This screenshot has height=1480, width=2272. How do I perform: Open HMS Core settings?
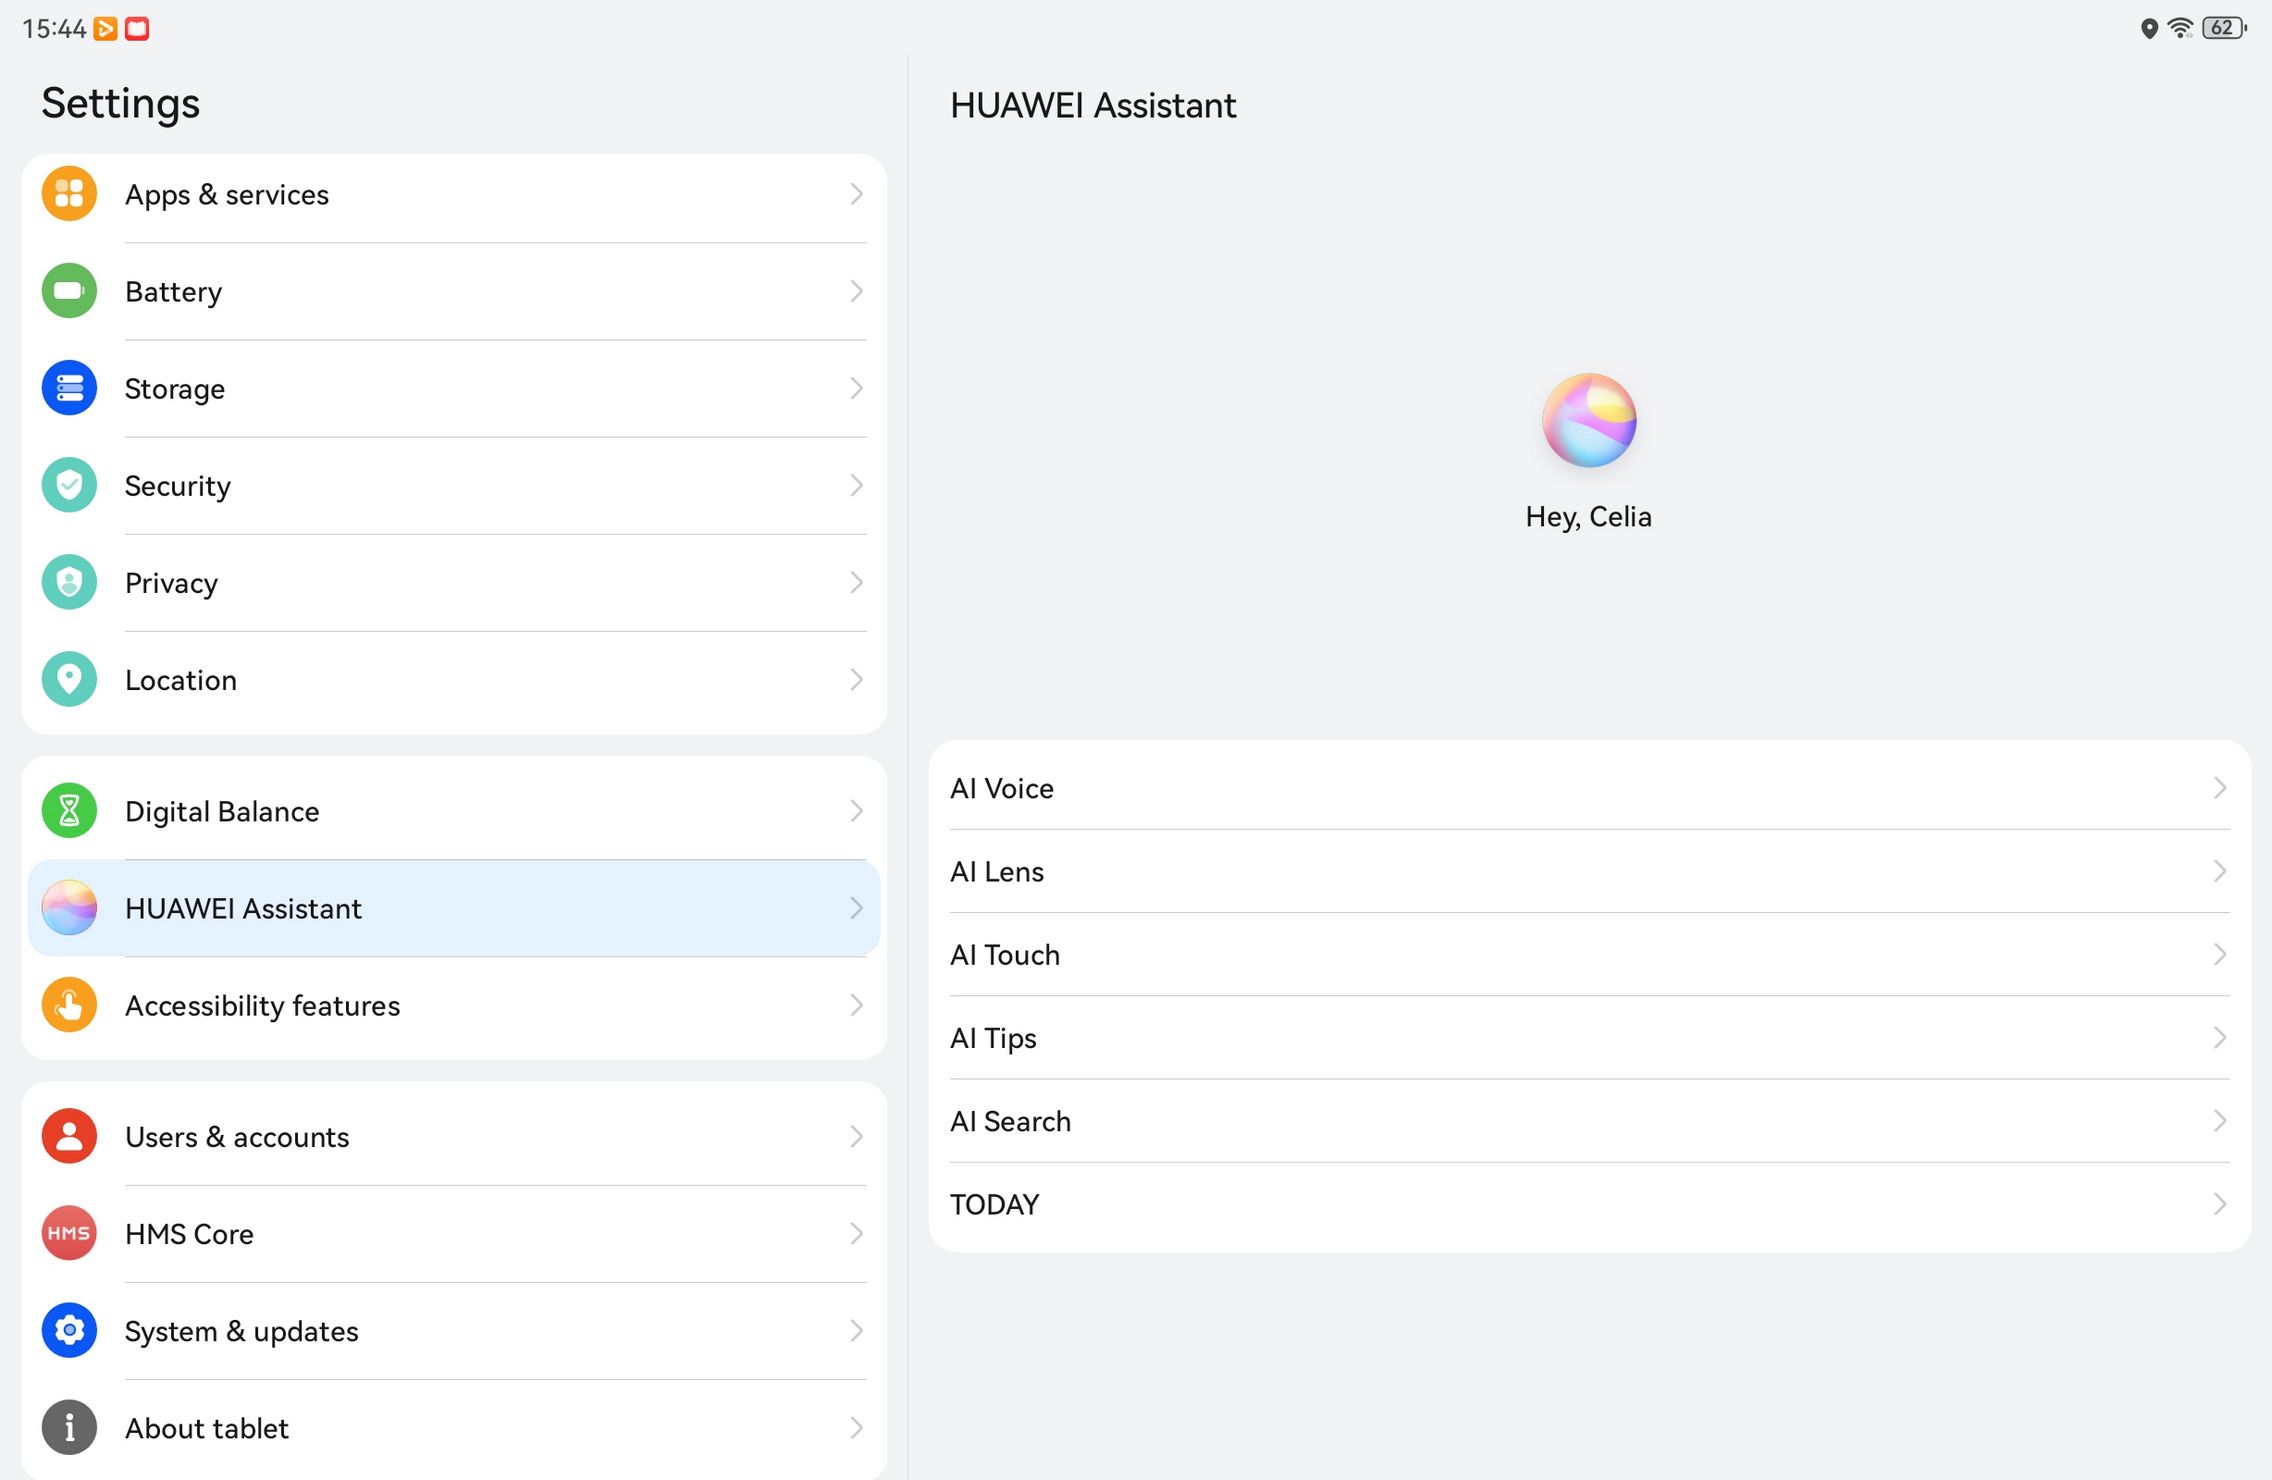454,1234
